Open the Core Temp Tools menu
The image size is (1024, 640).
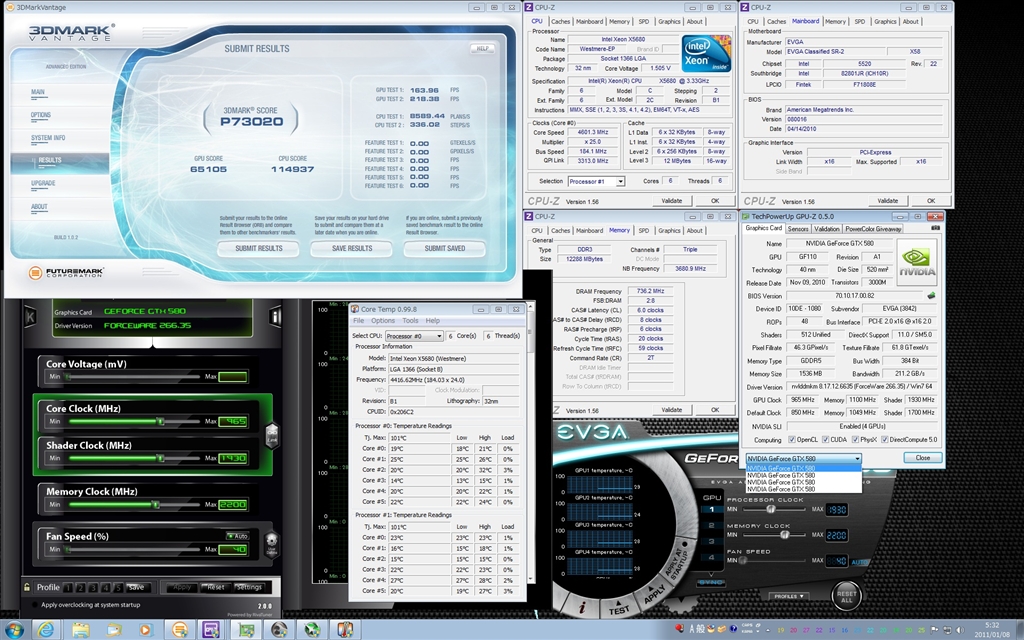410,321
